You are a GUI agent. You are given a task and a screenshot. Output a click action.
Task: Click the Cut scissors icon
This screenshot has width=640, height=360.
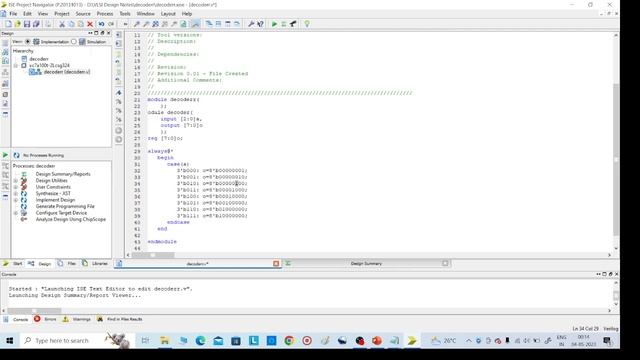[62, 24]
